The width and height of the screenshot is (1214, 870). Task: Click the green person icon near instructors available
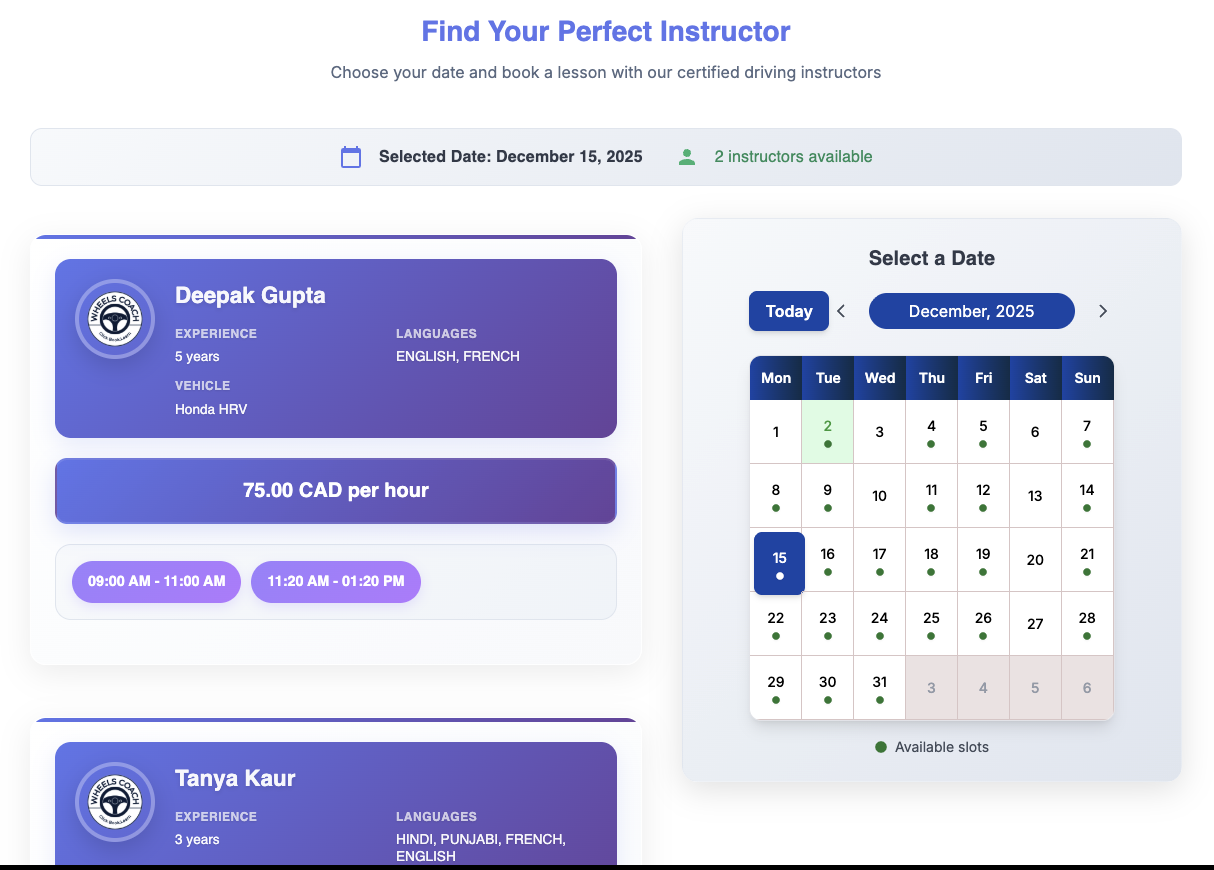click(687, 157)
